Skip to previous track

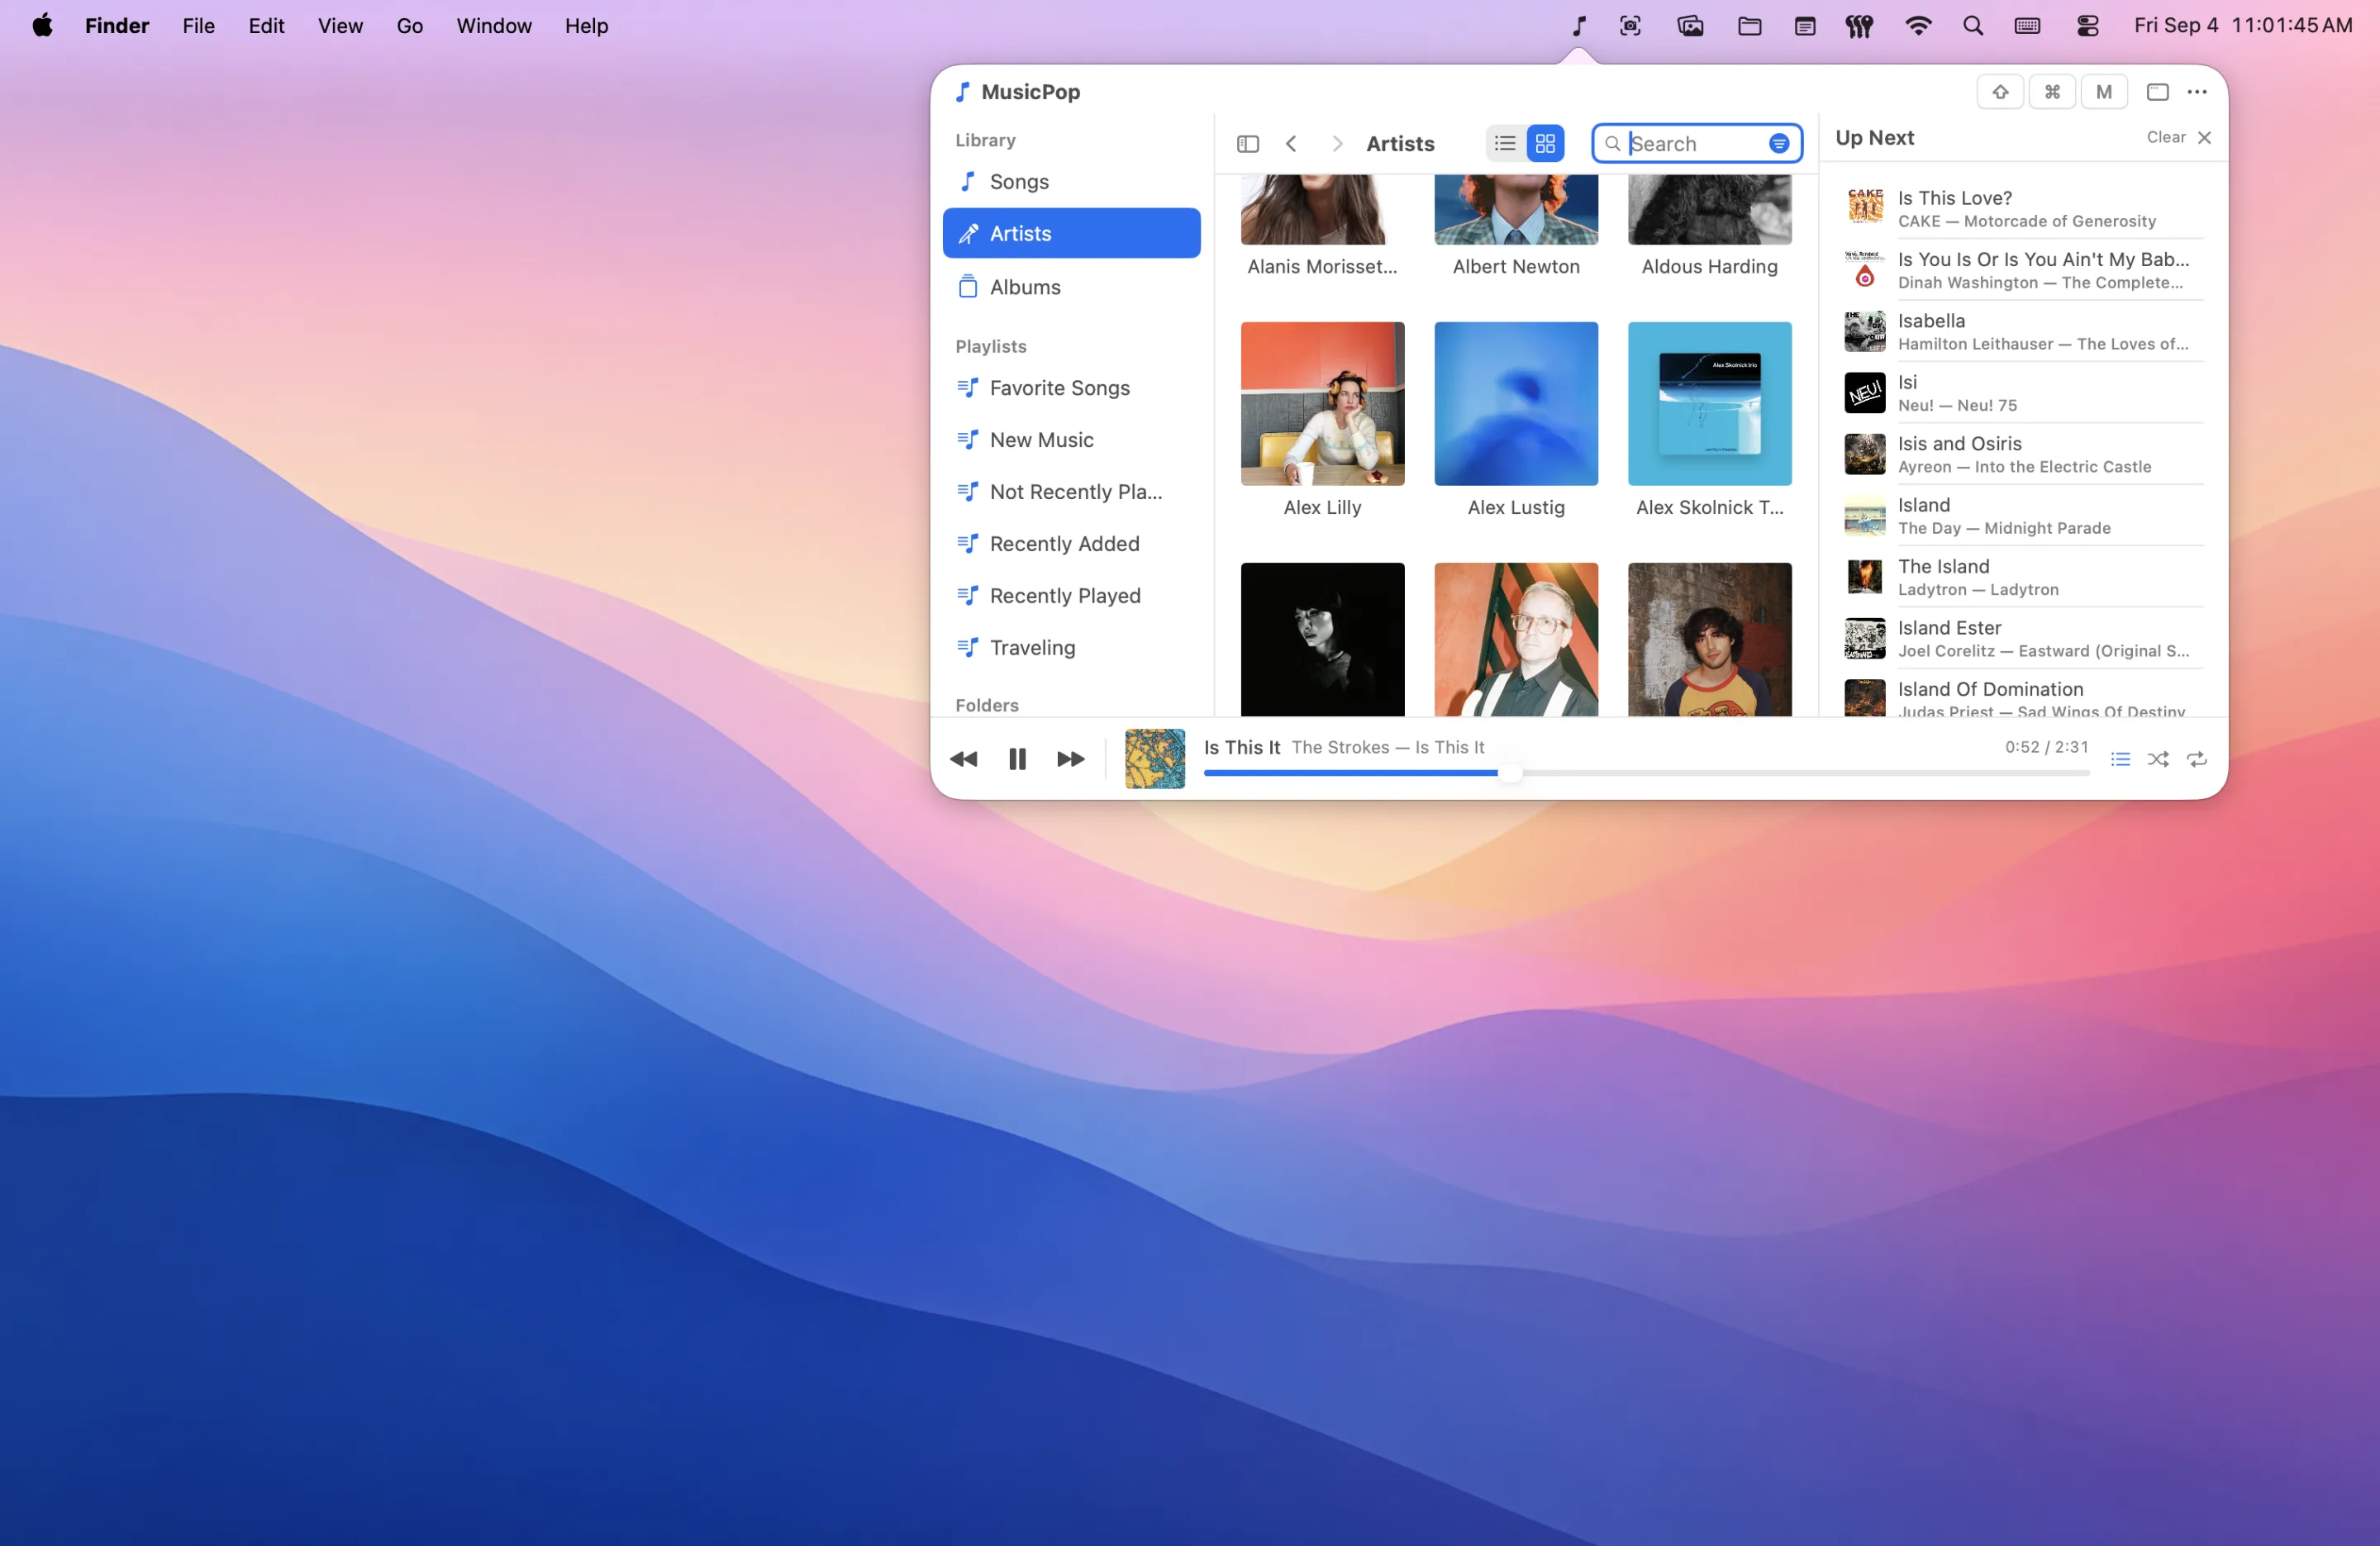coord(964,760)
